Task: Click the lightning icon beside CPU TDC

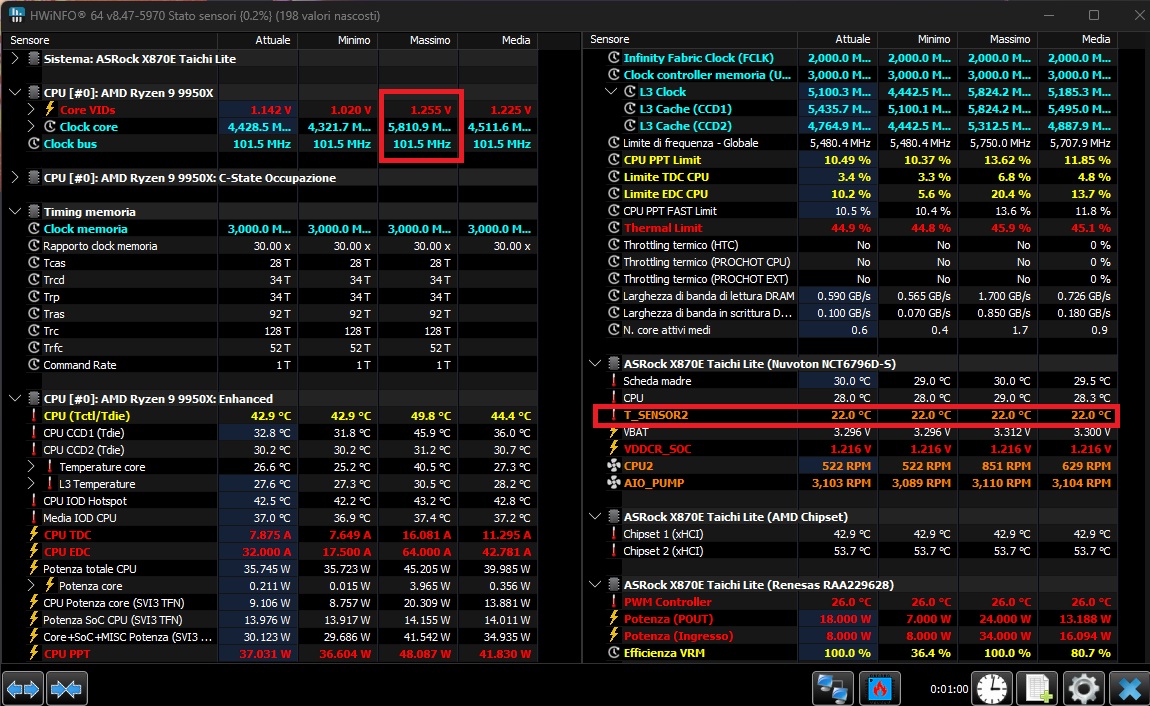Action: (x=34, y=534)
